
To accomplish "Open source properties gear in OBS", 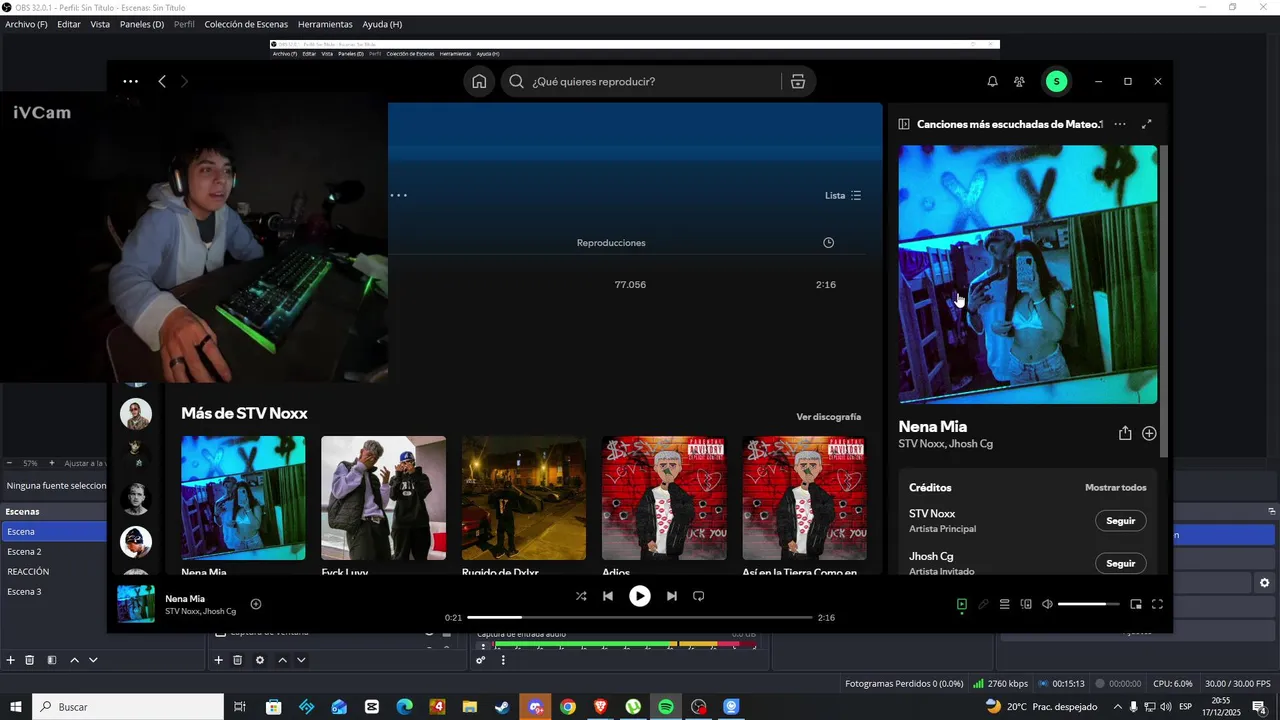I will click(x=260, y=660).
